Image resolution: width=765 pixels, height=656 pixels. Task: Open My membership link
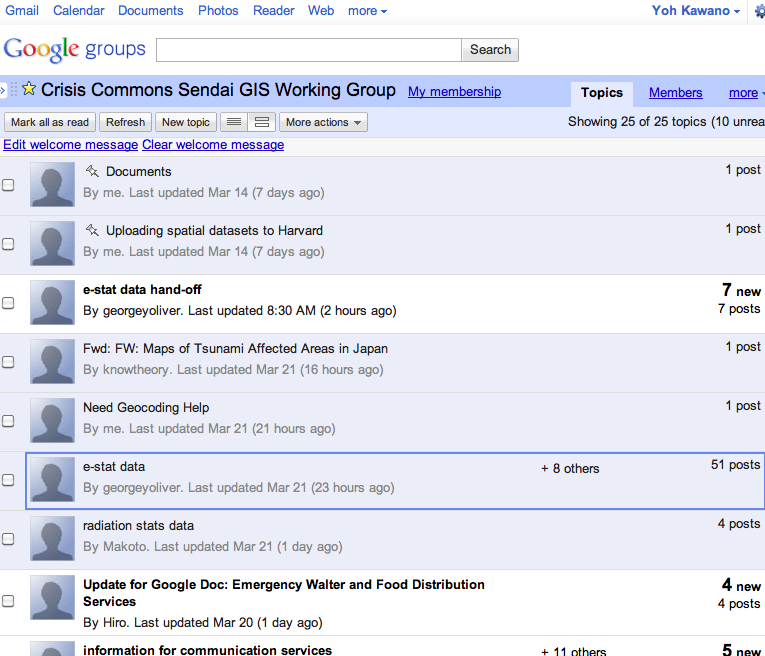[454, 92]
